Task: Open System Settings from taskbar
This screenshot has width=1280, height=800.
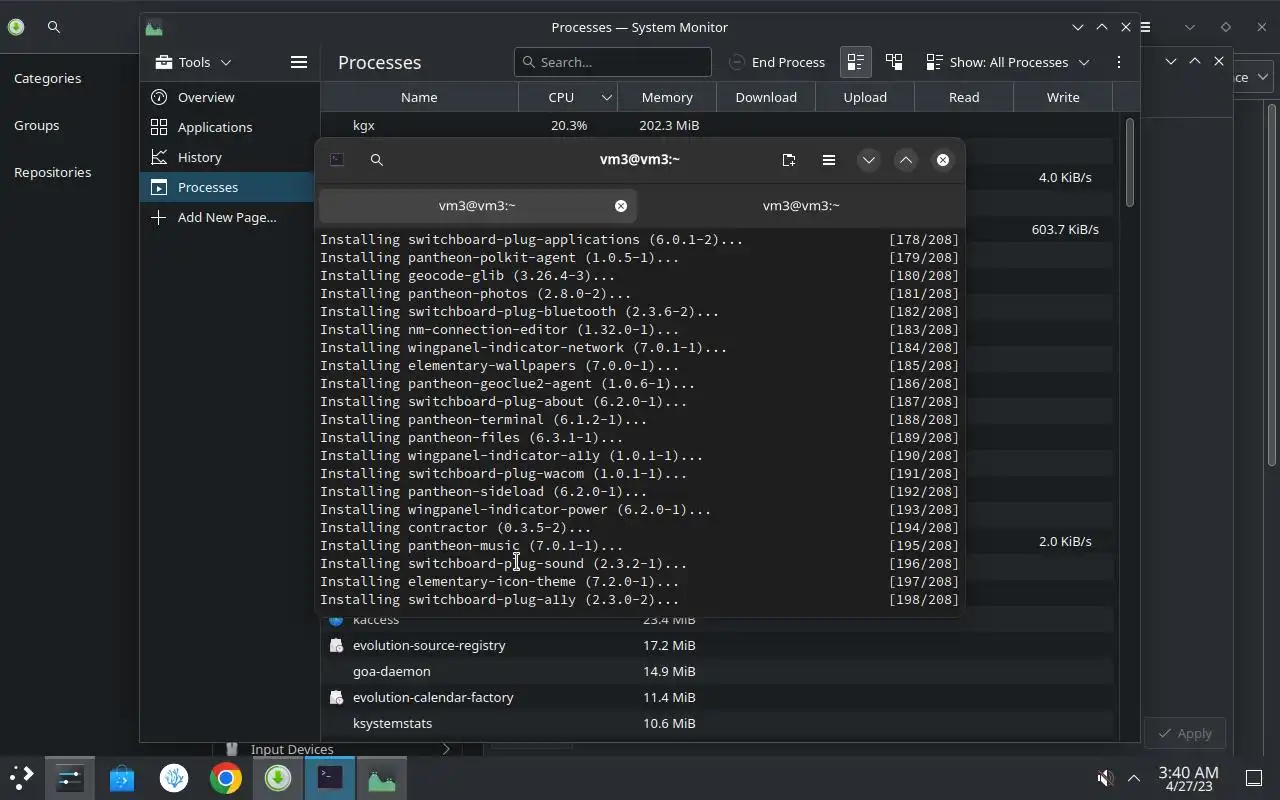Action: coord(69,777)
